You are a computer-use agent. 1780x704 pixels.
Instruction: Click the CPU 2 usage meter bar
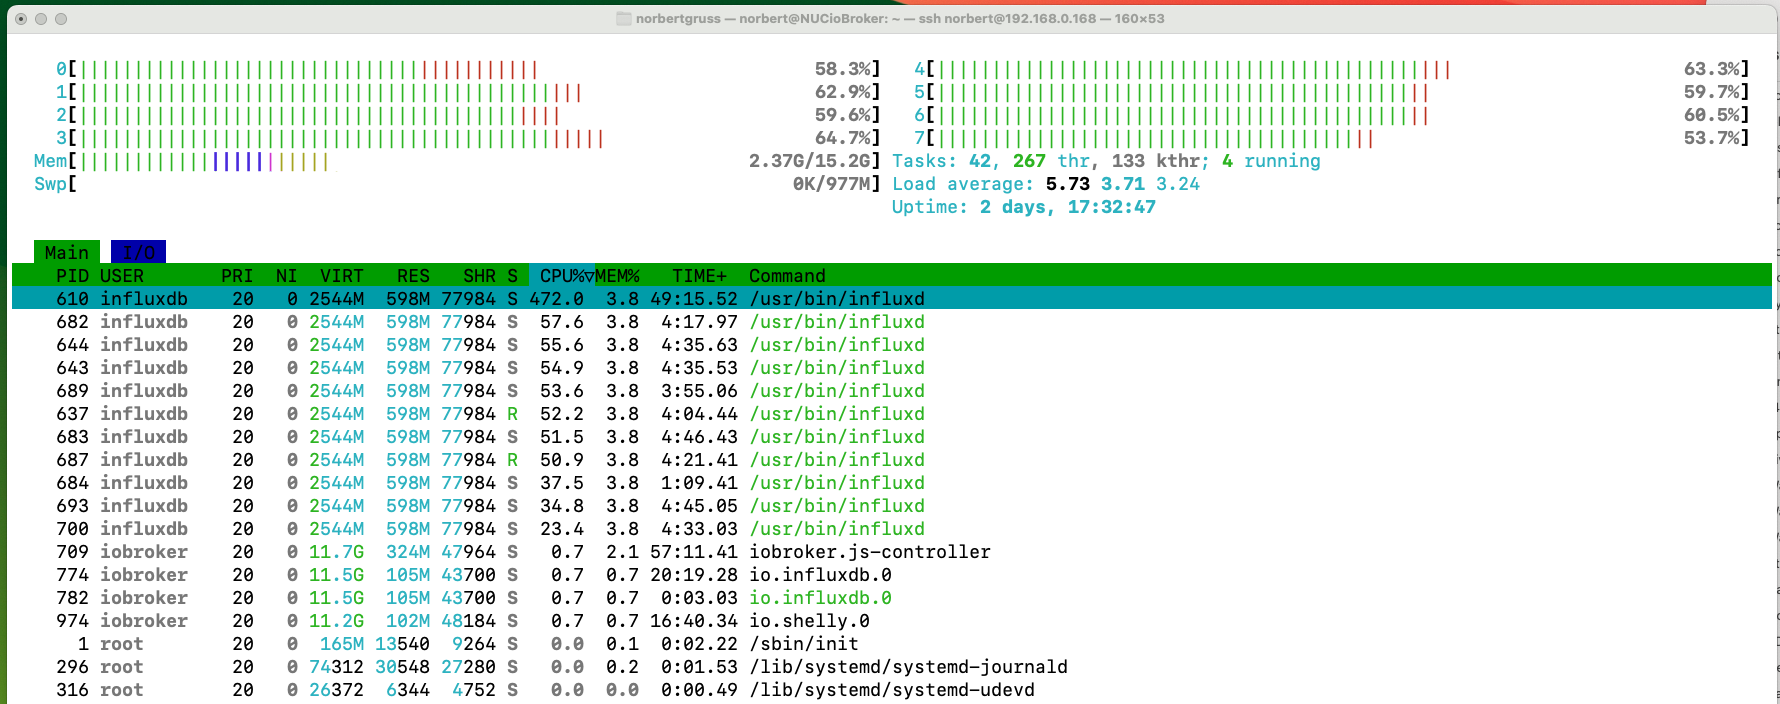468,115
